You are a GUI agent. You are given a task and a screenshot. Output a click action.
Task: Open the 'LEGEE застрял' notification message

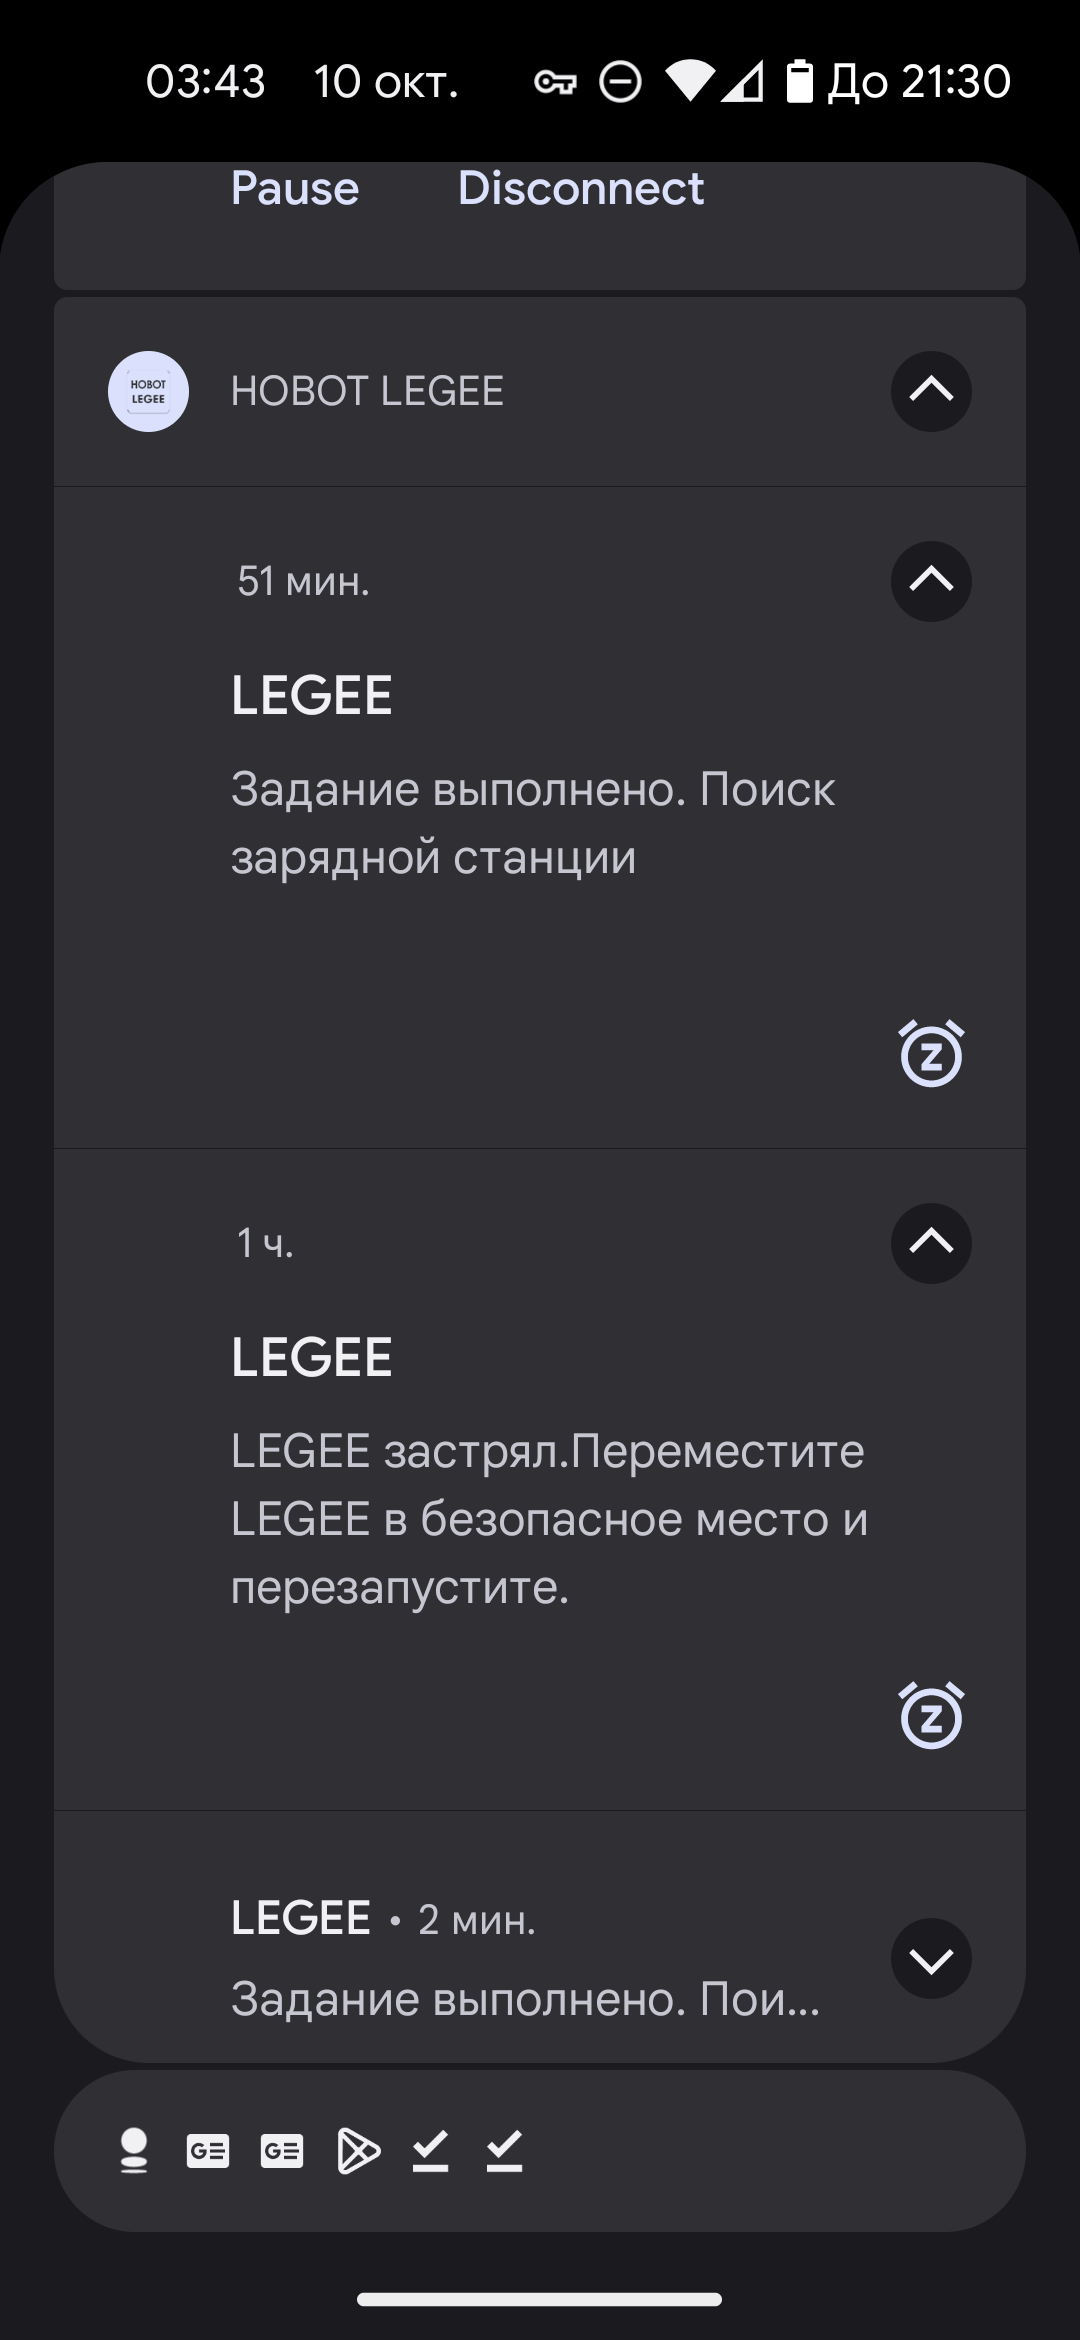(548, 1518)
